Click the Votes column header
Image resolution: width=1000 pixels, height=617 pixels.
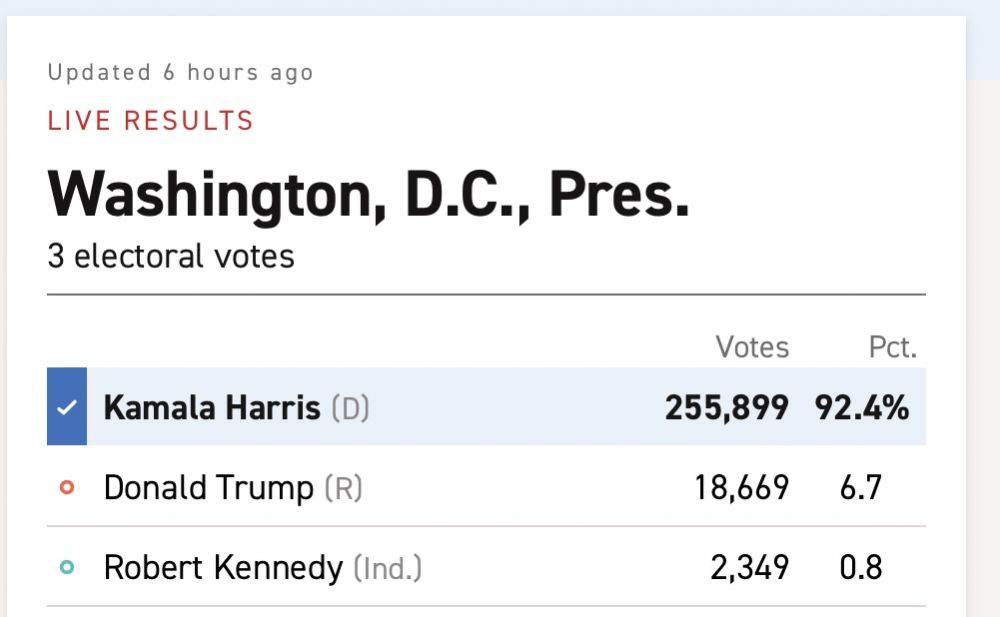click(752, 347)
